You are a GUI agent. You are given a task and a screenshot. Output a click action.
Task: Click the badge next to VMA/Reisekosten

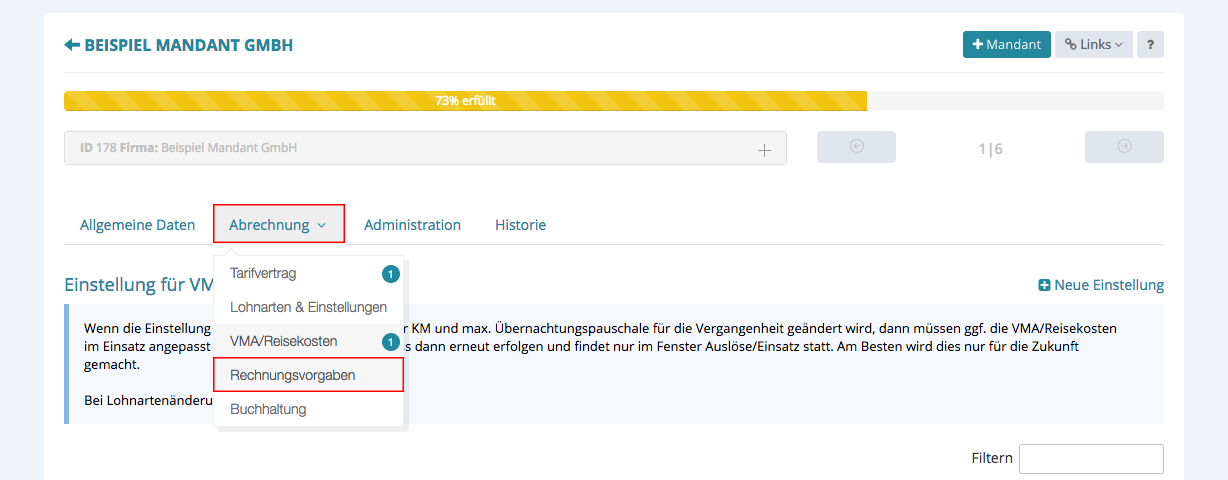tap(391, 341)
